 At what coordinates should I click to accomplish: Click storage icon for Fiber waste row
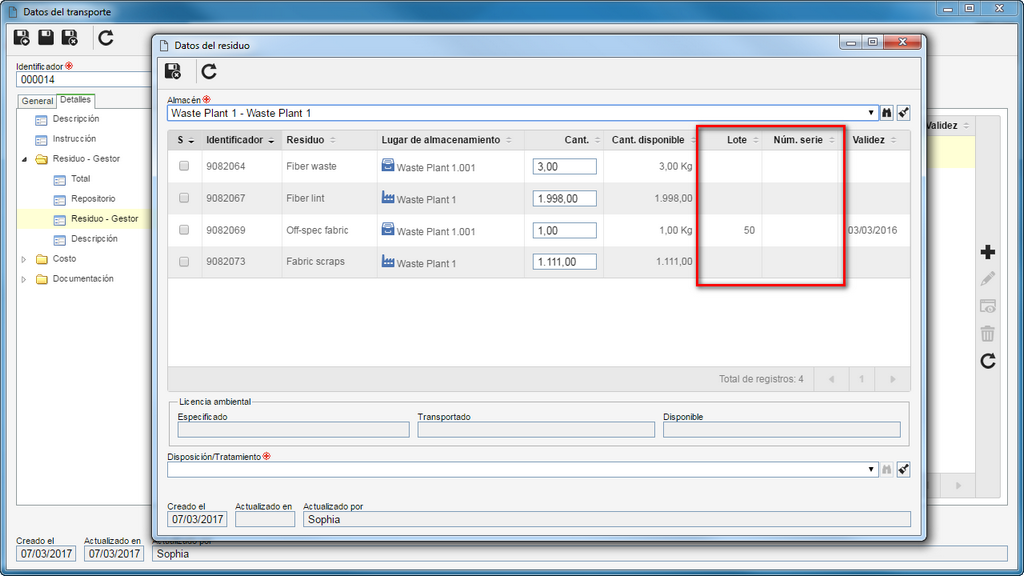[x=388, y=165]
